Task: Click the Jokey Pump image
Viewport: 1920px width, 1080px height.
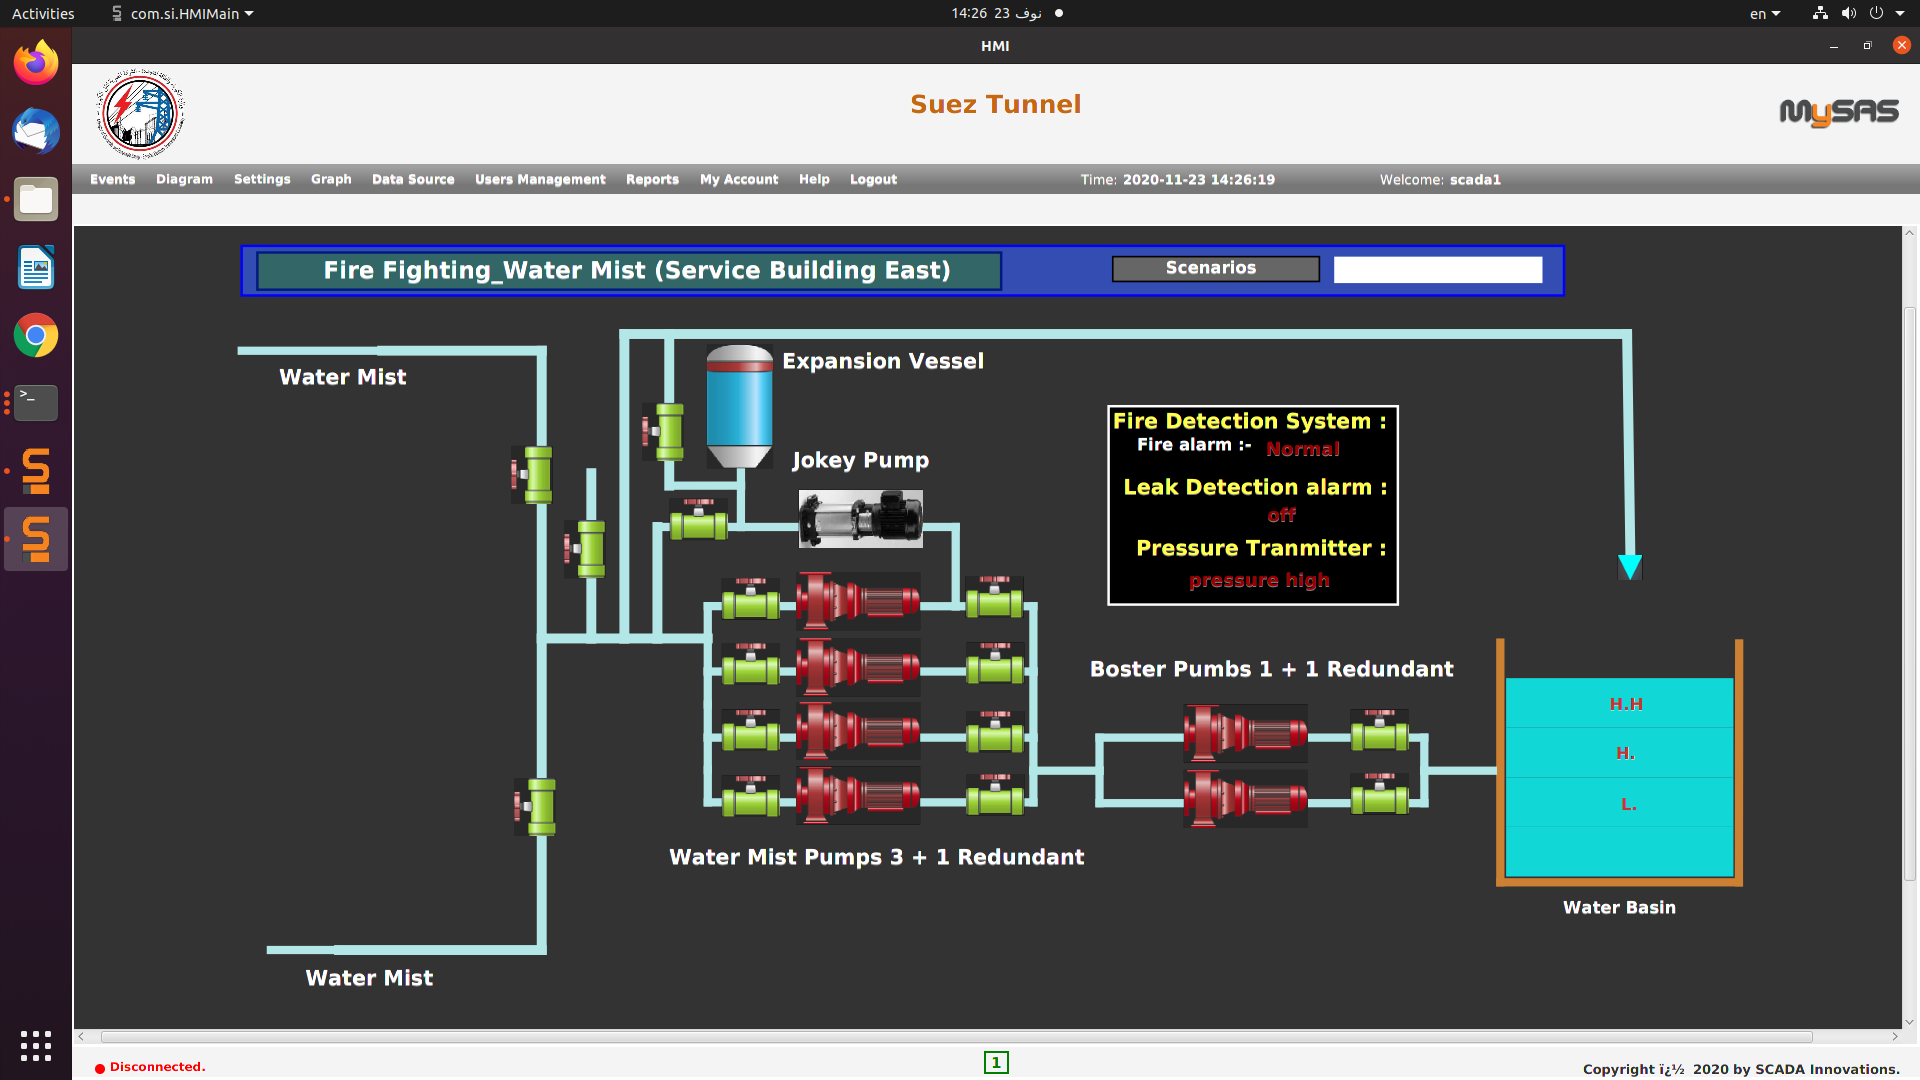Action: pos(860,518)
